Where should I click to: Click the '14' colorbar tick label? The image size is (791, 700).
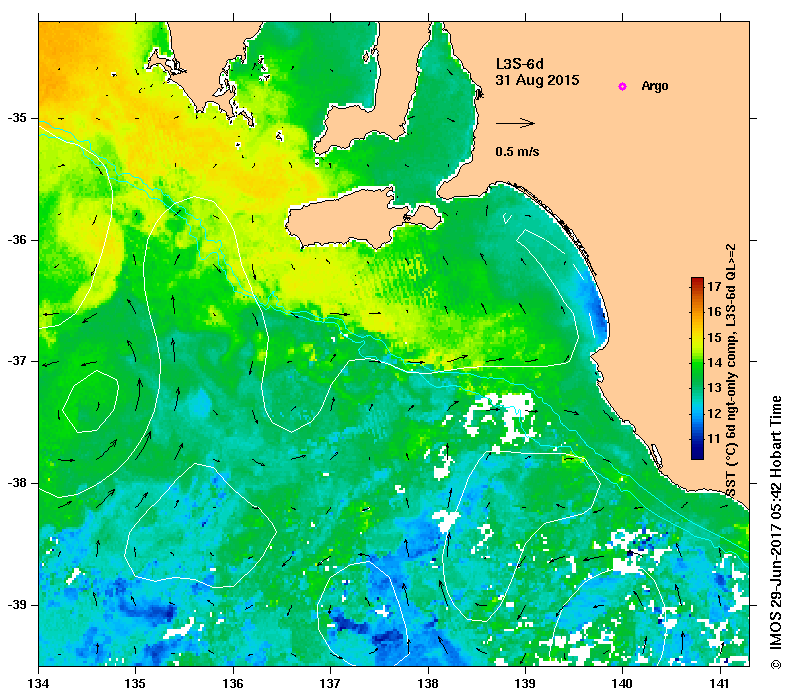coord(714,363)
